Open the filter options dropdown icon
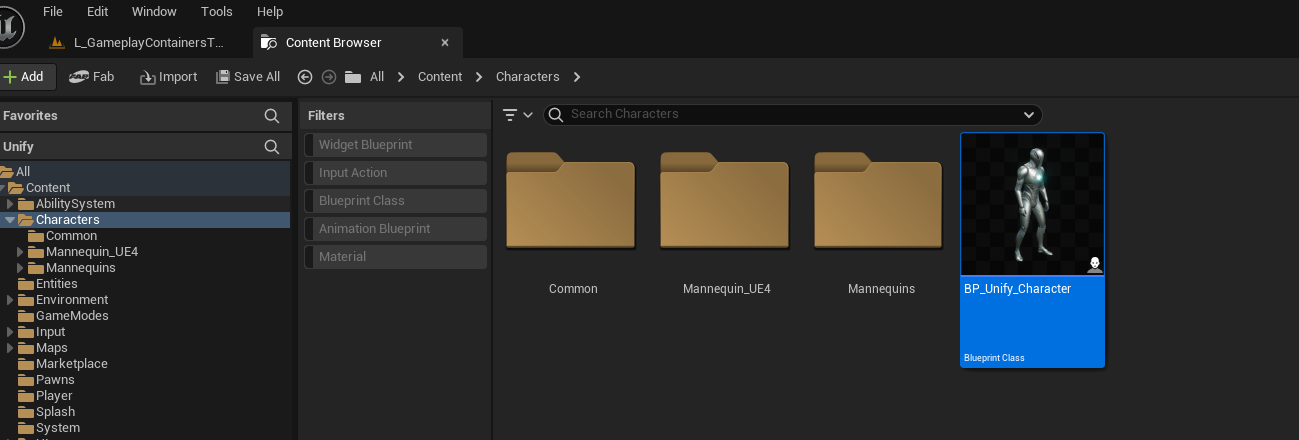Image resolution: width=1299 pixels, height=440 pixels. pos(517,115)
